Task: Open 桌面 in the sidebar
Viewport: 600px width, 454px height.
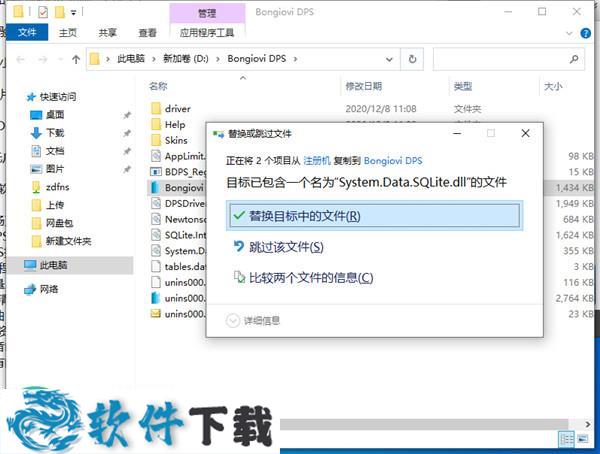Action: 55,114
